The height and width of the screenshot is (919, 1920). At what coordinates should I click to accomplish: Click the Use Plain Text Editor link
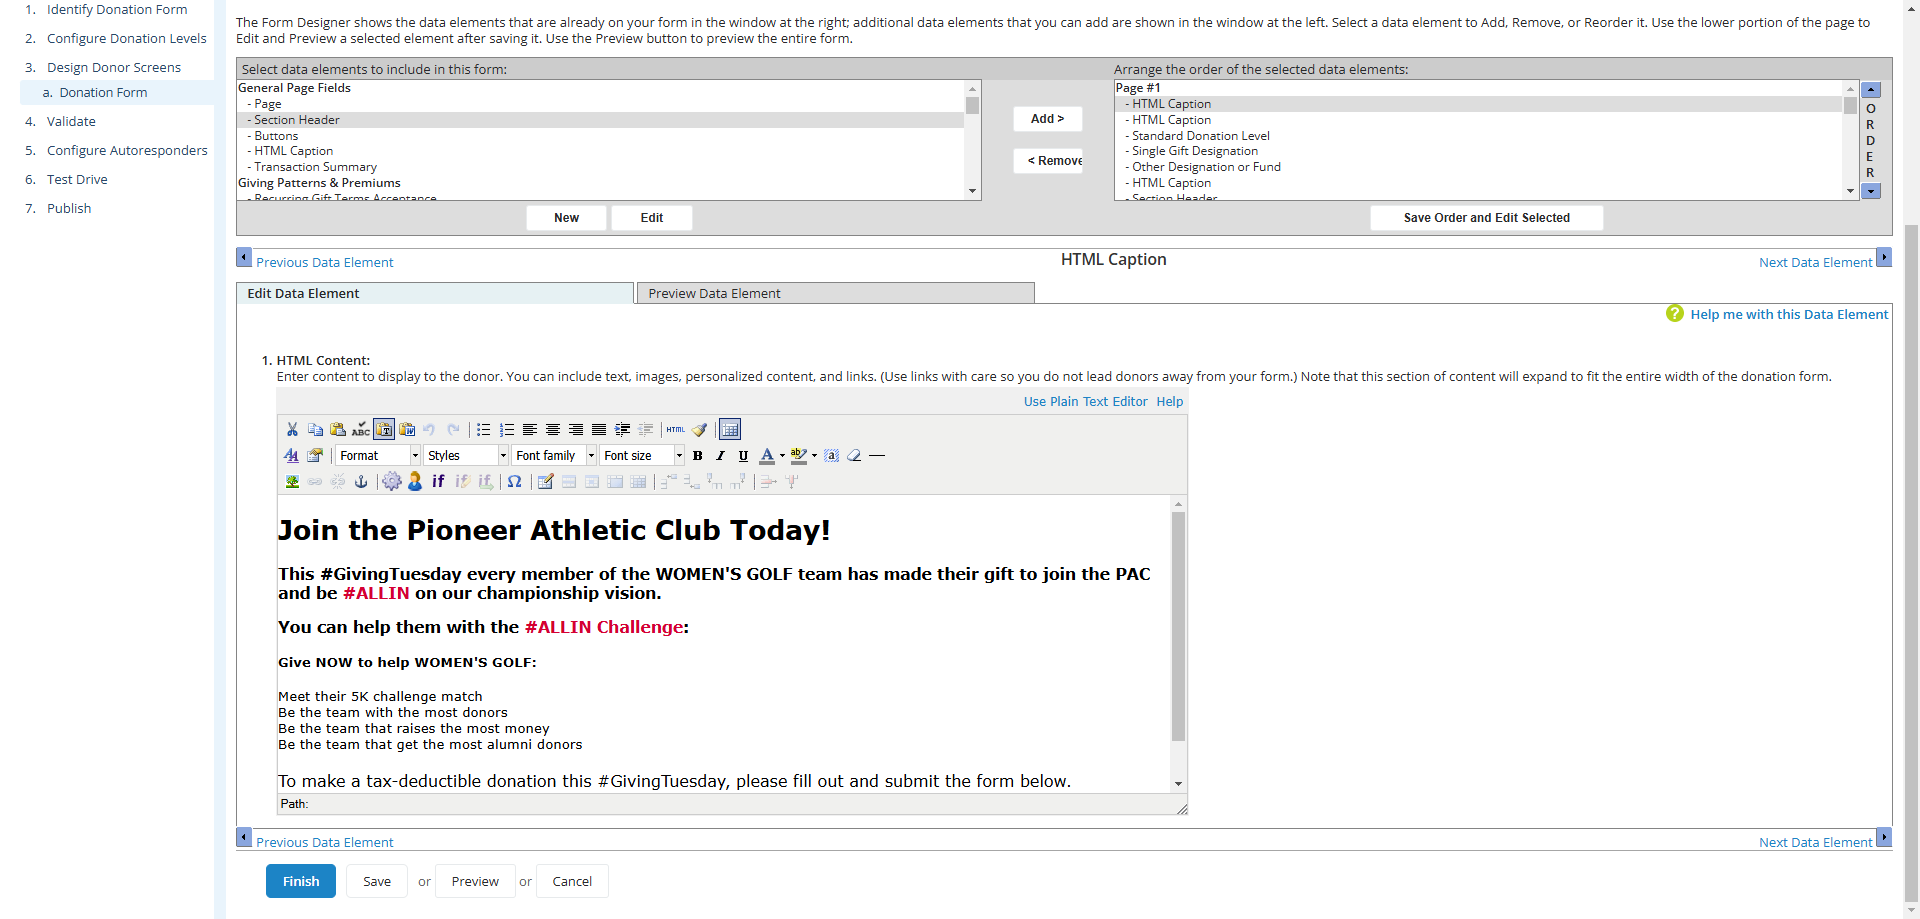(x=1085, y=401)
